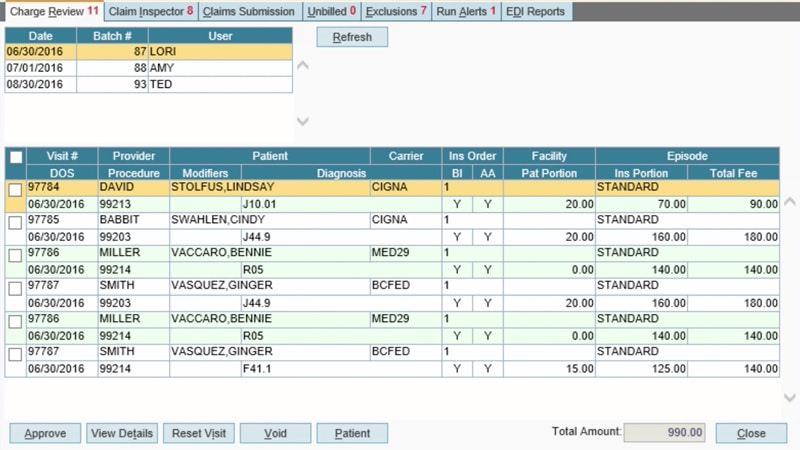This screenshot has width=800, height=450.
Task: Click total fee 90.00 cell
Action: coord(733,204)
